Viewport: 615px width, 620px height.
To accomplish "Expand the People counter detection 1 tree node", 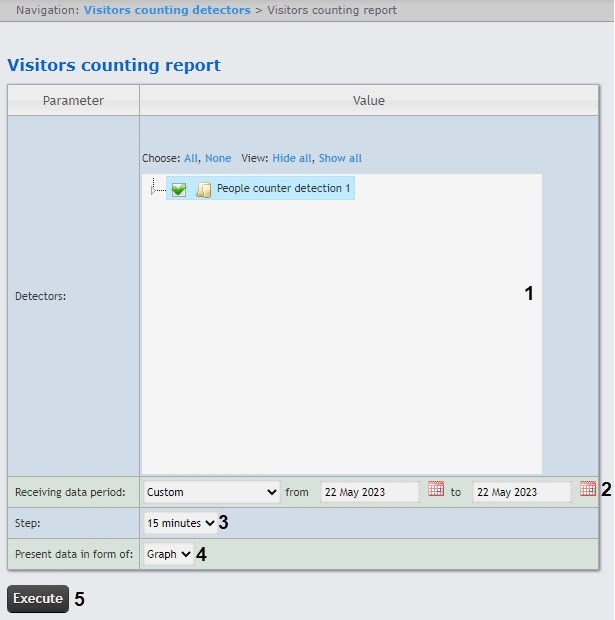I will point(153,190).
